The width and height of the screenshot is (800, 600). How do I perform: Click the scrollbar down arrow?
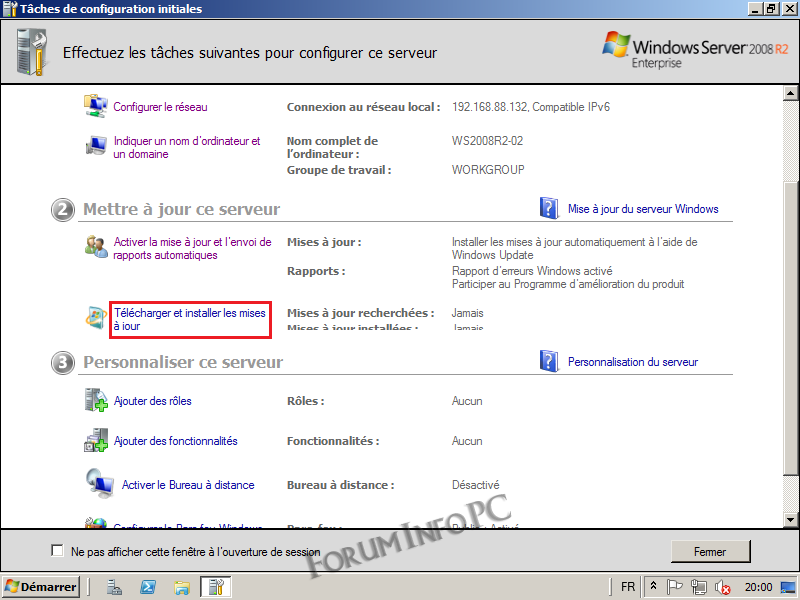coord(790,520)
